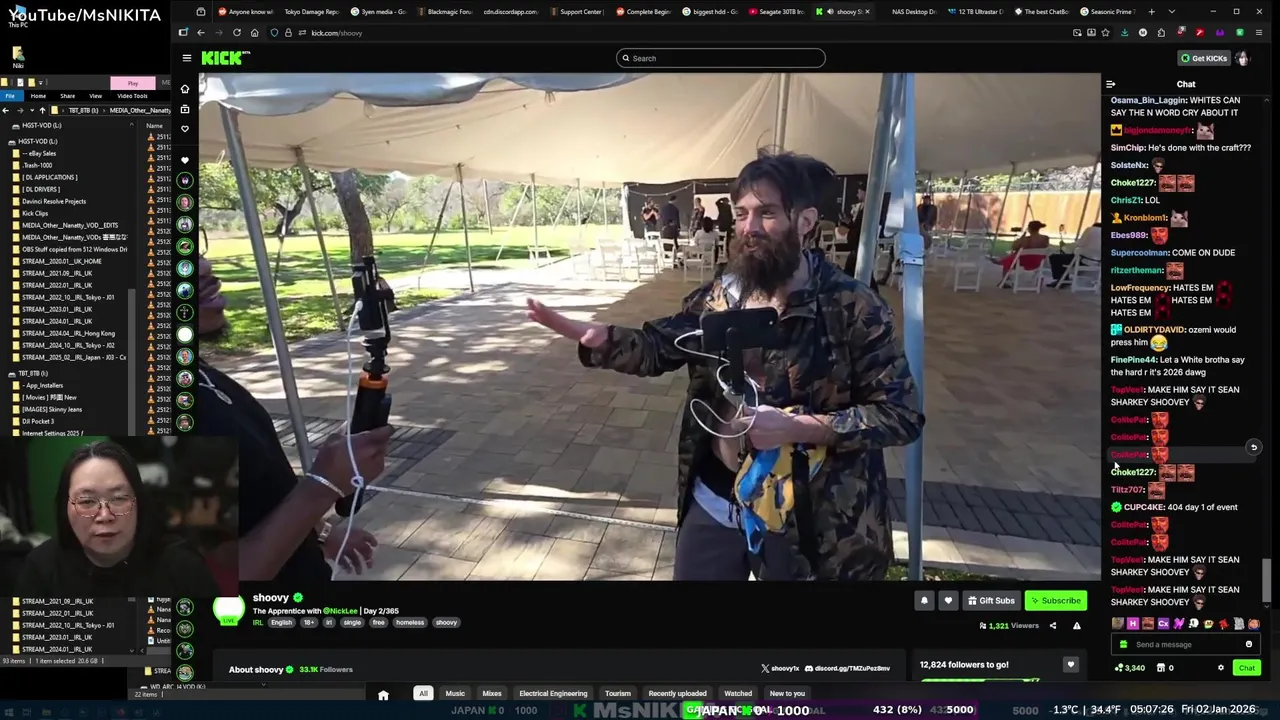The width and height of the screenshot is (1280, 720).
Task: Click the green Chat send button
Action: [1246, 668]
